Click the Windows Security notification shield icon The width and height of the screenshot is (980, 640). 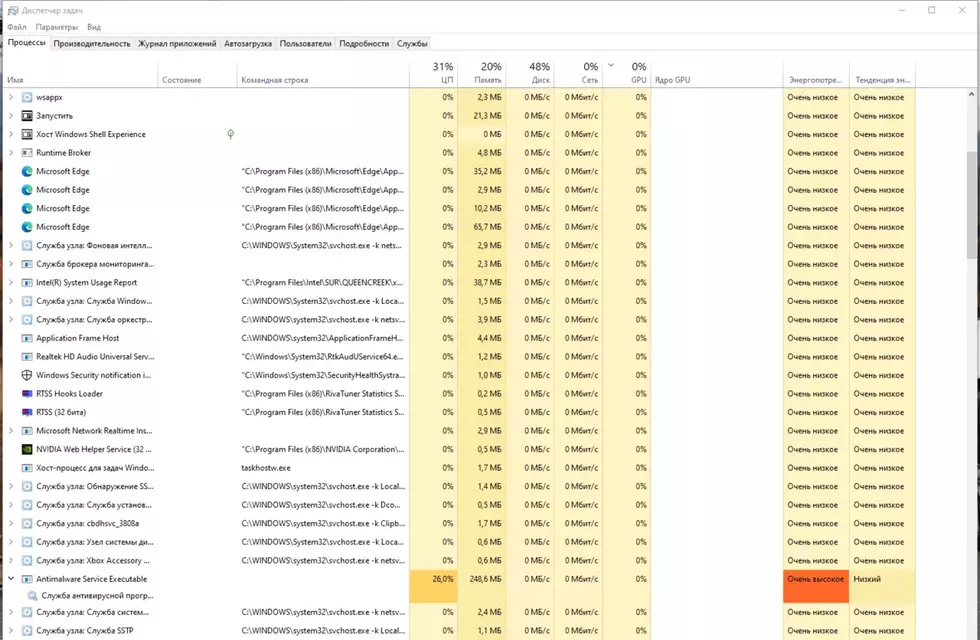click(27, 375)
